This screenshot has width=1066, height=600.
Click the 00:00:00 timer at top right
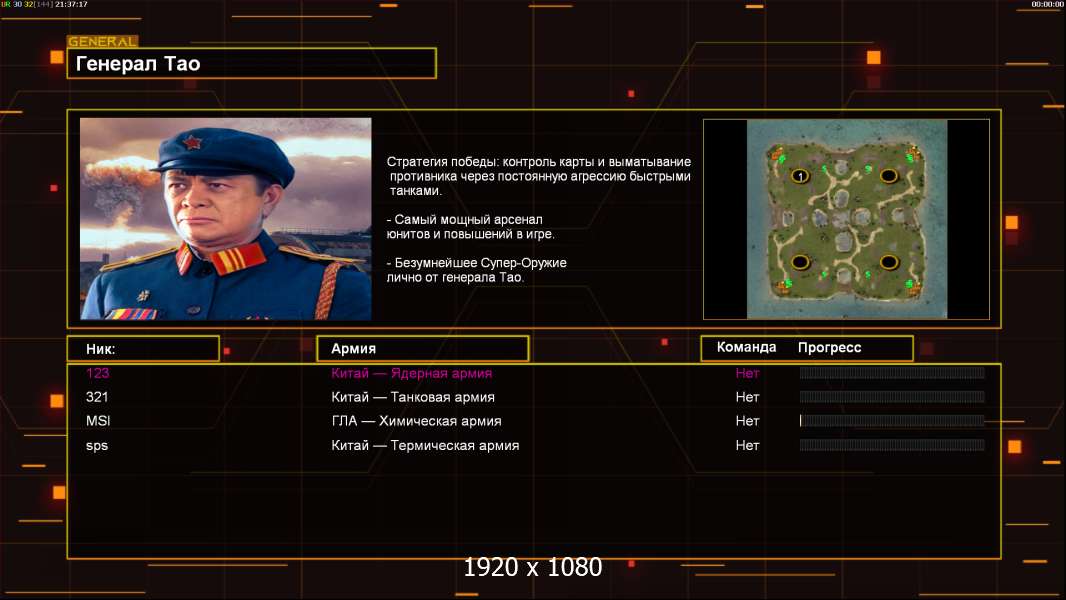(x=1047, y=4)
